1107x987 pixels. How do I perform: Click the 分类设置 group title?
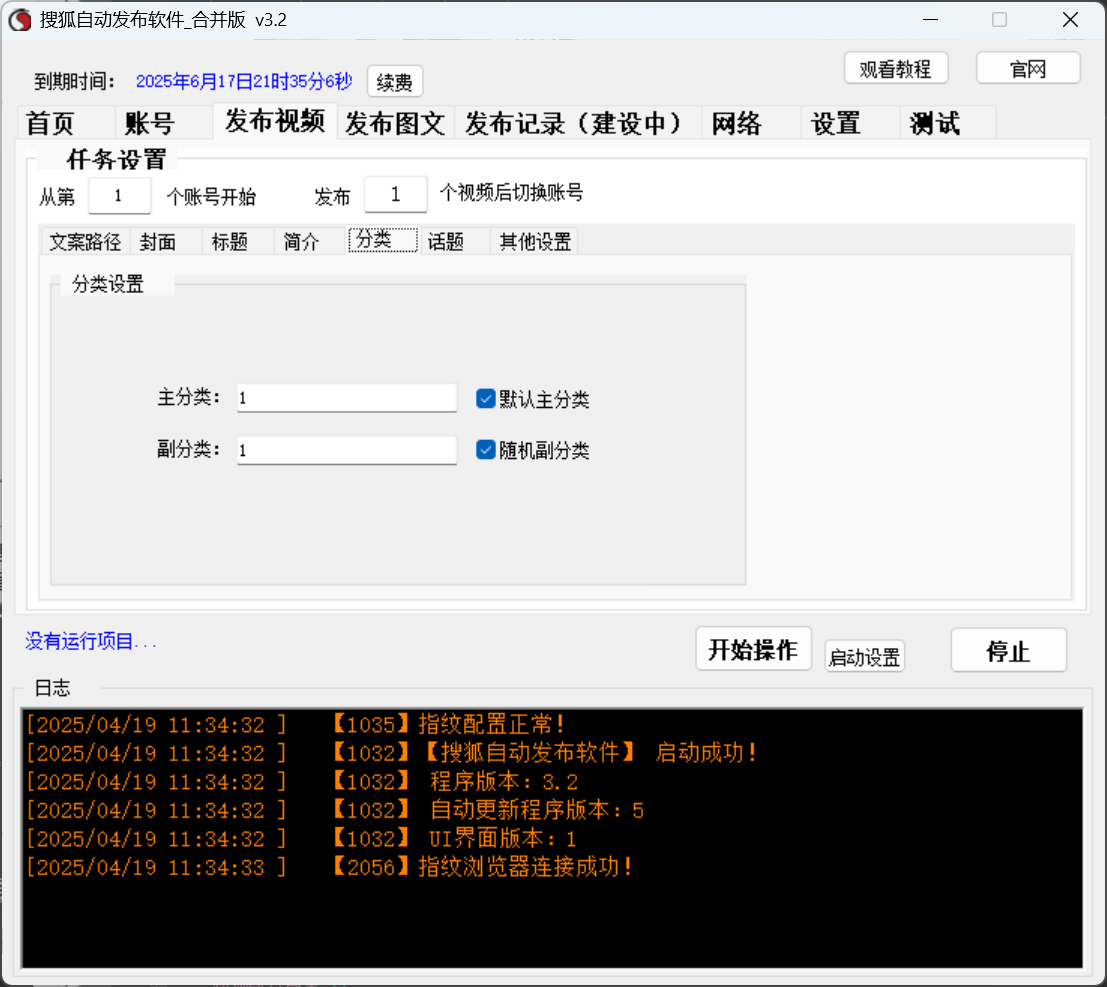click(108, 284)
